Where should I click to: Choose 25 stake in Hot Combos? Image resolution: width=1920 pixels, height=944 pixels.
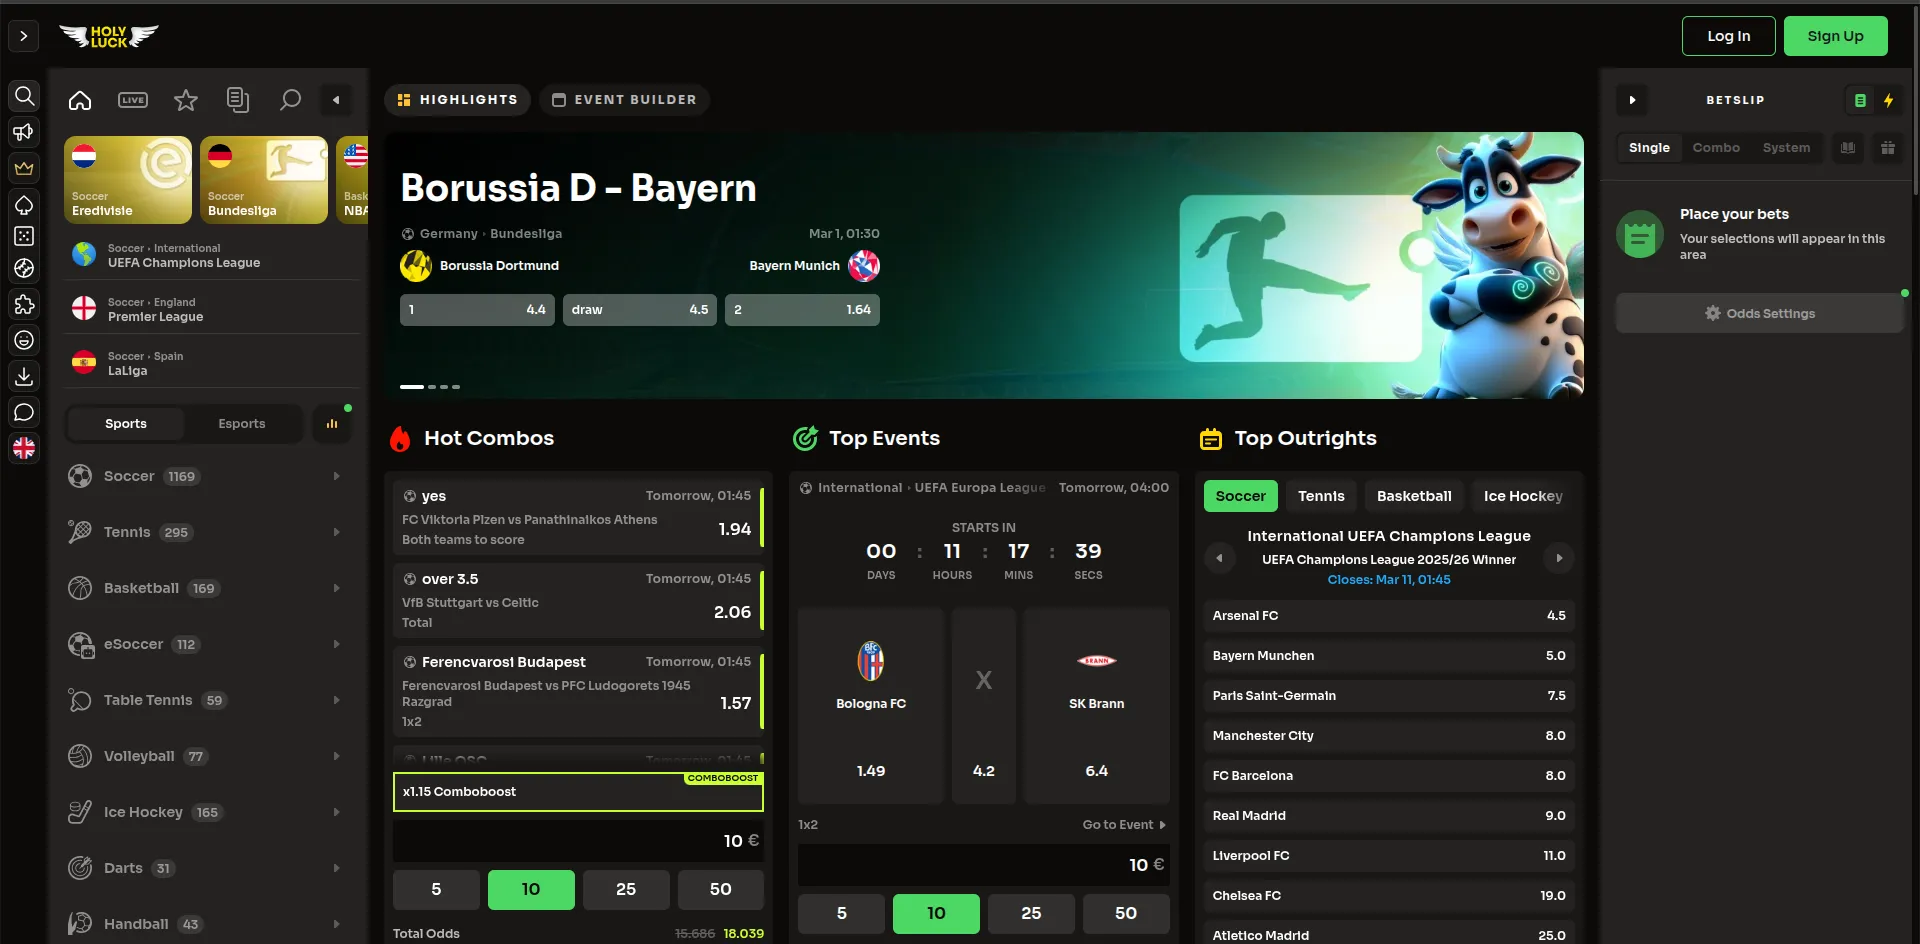click(625, 889)
